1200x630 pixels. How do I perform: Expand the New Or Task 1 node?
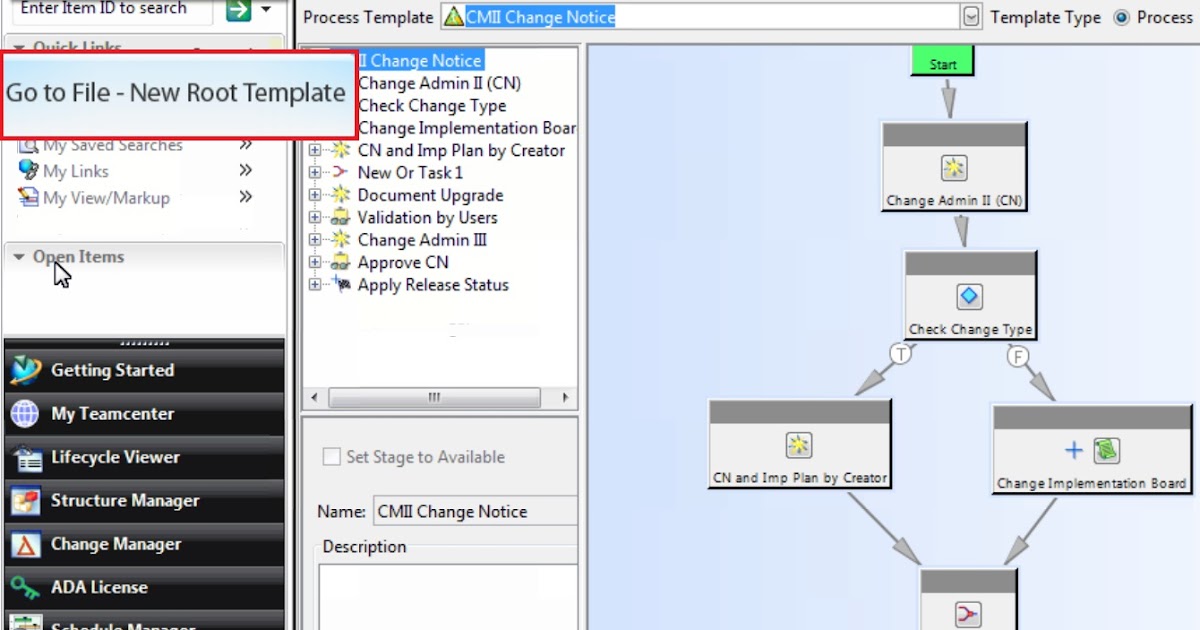click(315, 172)
